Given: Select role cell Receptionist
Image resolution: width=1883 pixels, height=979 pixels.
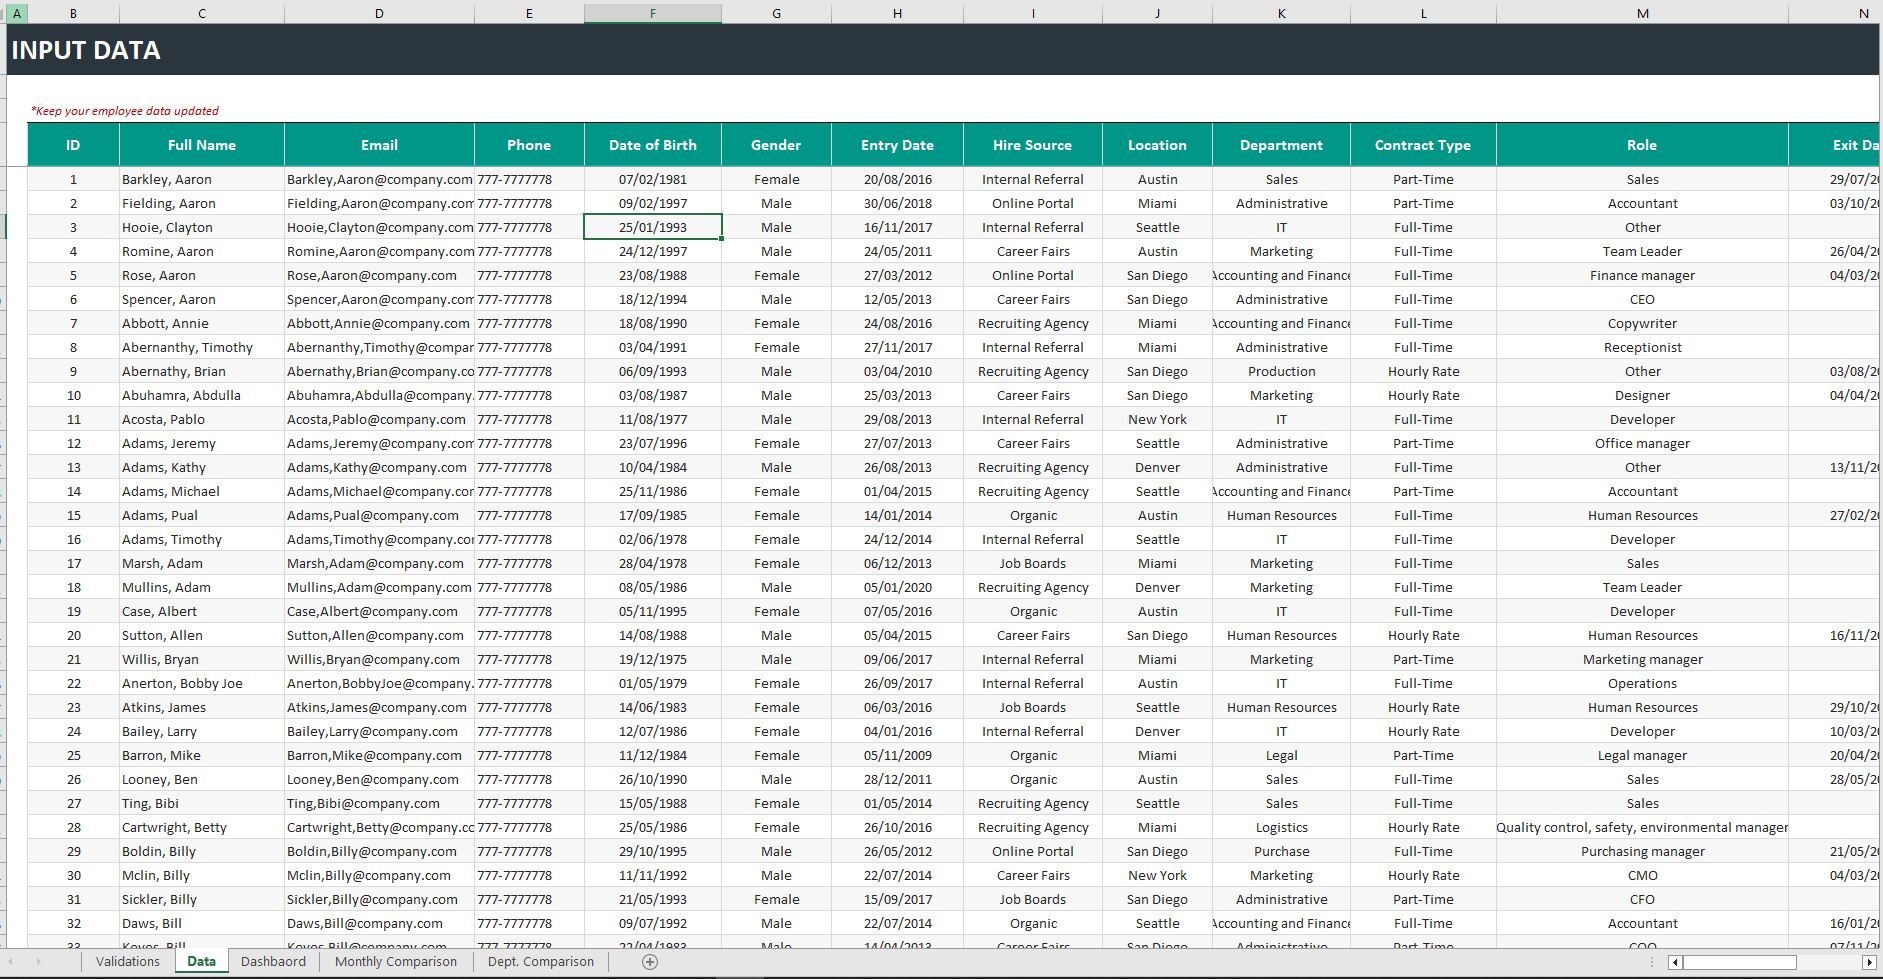Looking at the screenshot, I should tap(1642, 347).
